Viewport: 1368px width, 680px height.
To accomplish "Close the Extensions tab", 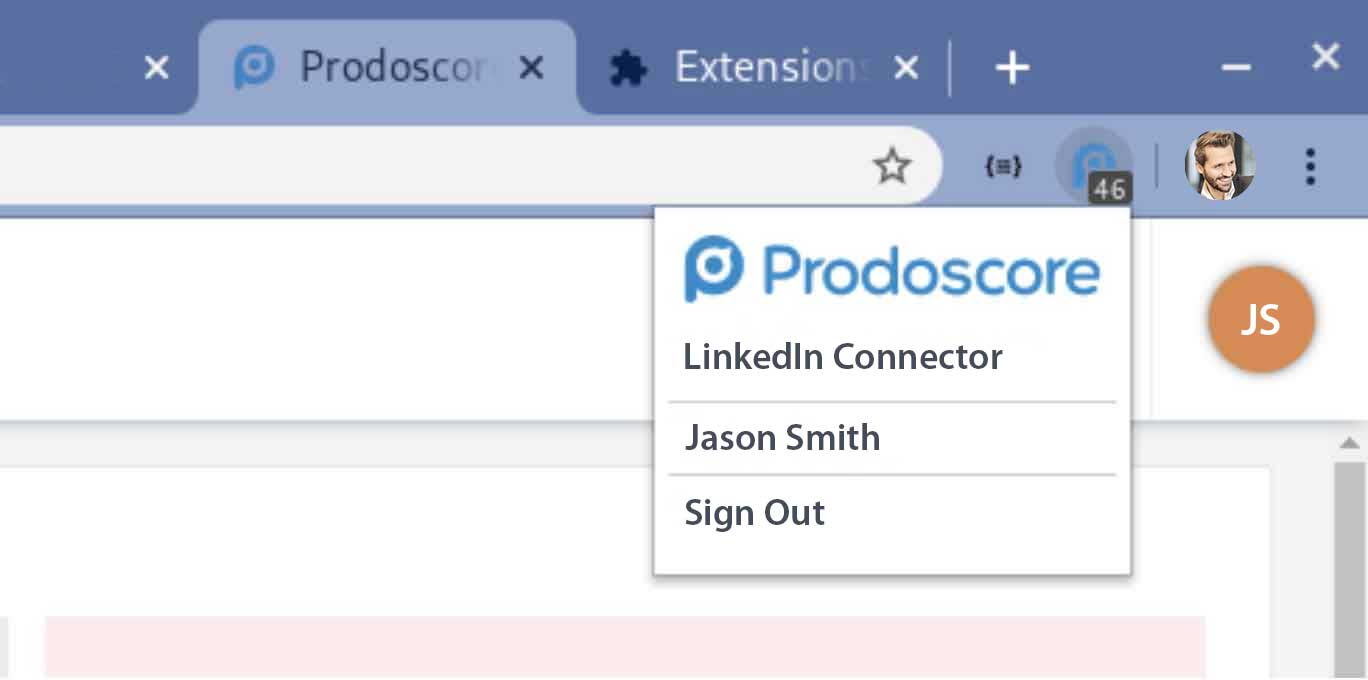I will tap(905, 68).
